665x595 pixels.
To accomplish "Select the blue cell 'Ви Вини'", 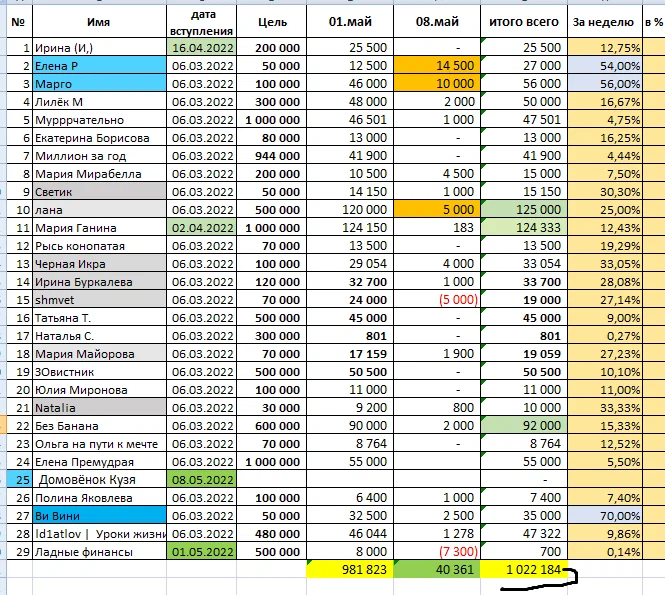I will [x=99, y=516].
